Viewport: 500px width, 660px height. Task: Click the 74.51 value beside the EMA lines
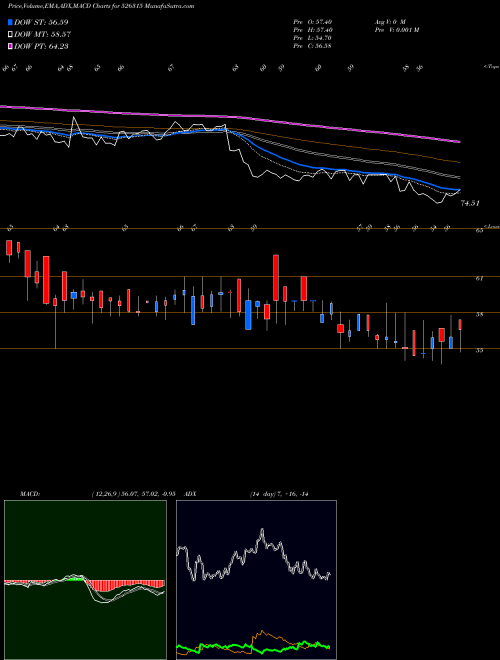pyautogui.click(x=470, y=203)
